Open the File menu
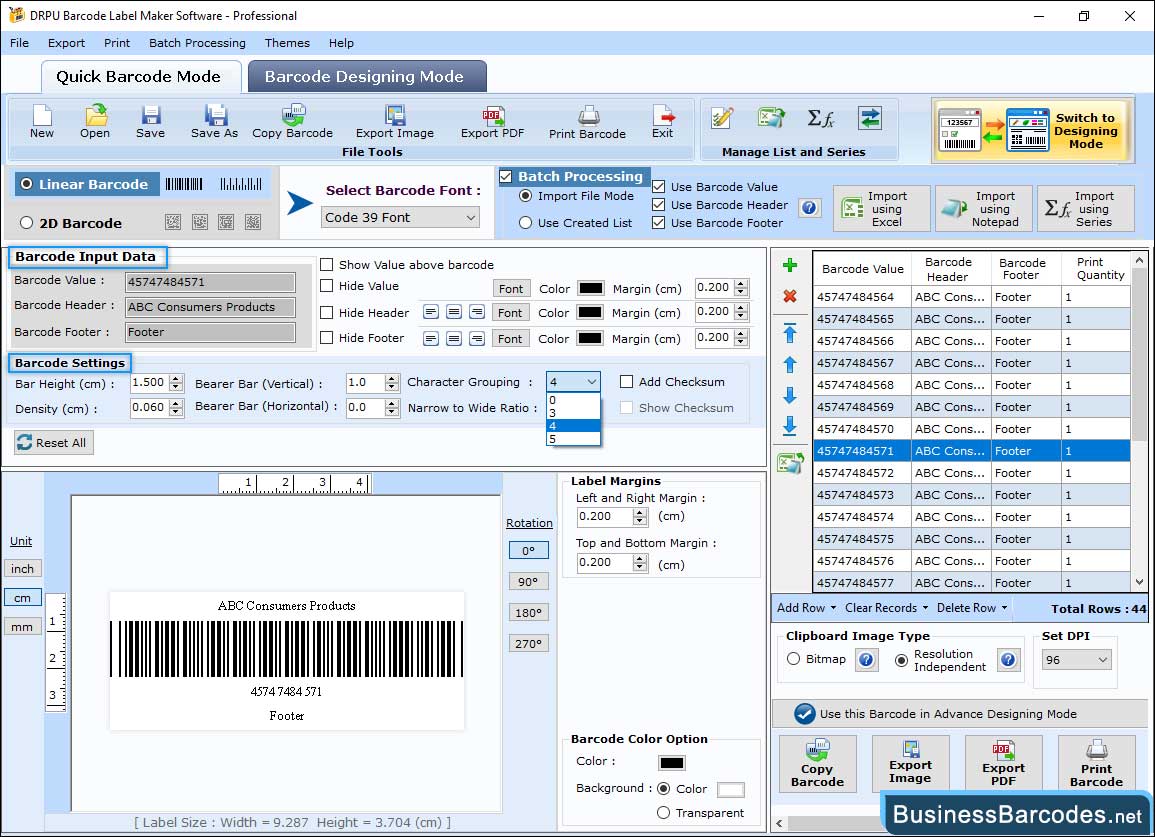The image size is (1155, 837). (19, 43)
